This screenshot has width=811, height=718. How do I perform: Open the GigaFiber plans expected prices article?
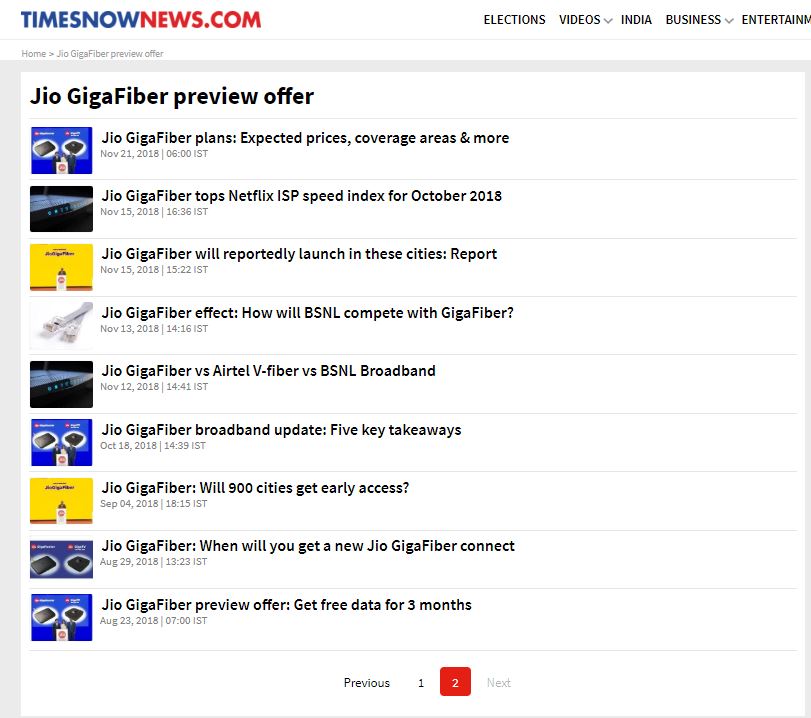305,138
